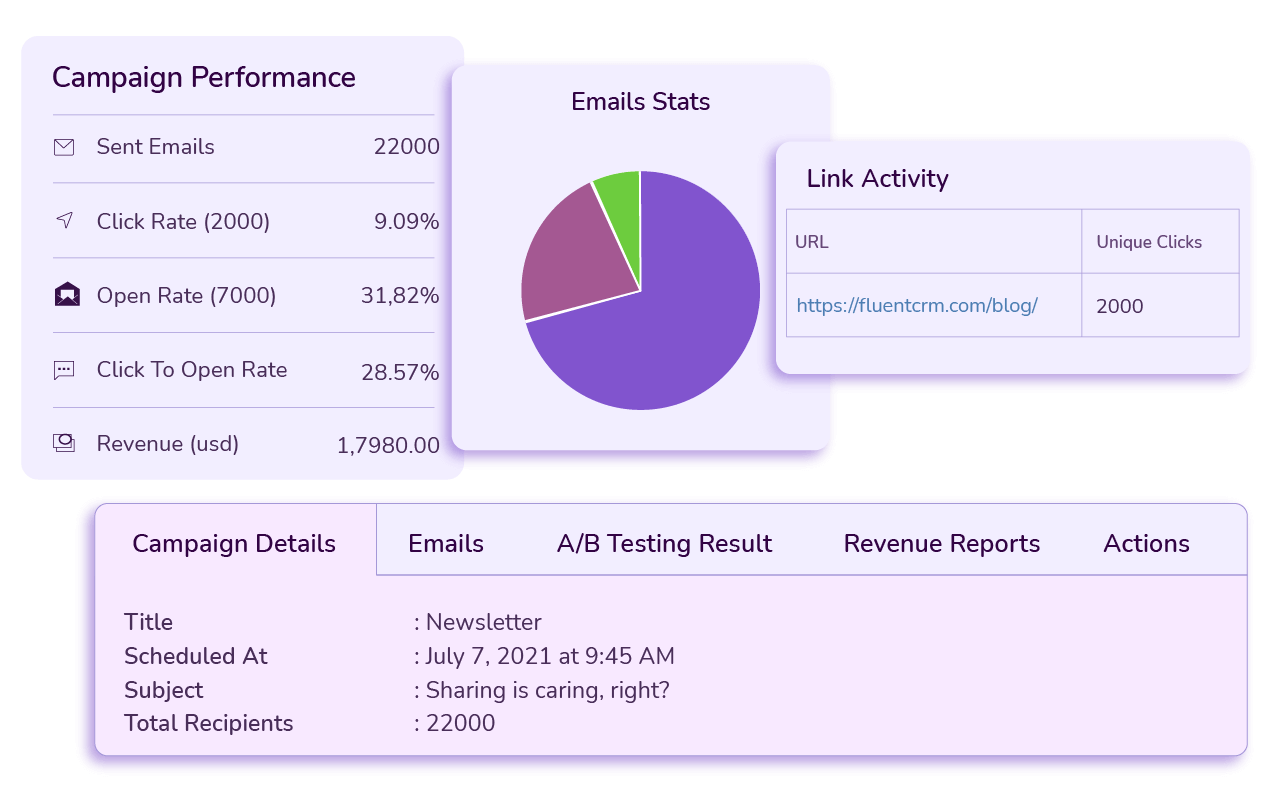The width and height of the screenshot is (1271, 792).
Task: Select the Click Rate paper plane icon
Action: [x=64, y=221]
